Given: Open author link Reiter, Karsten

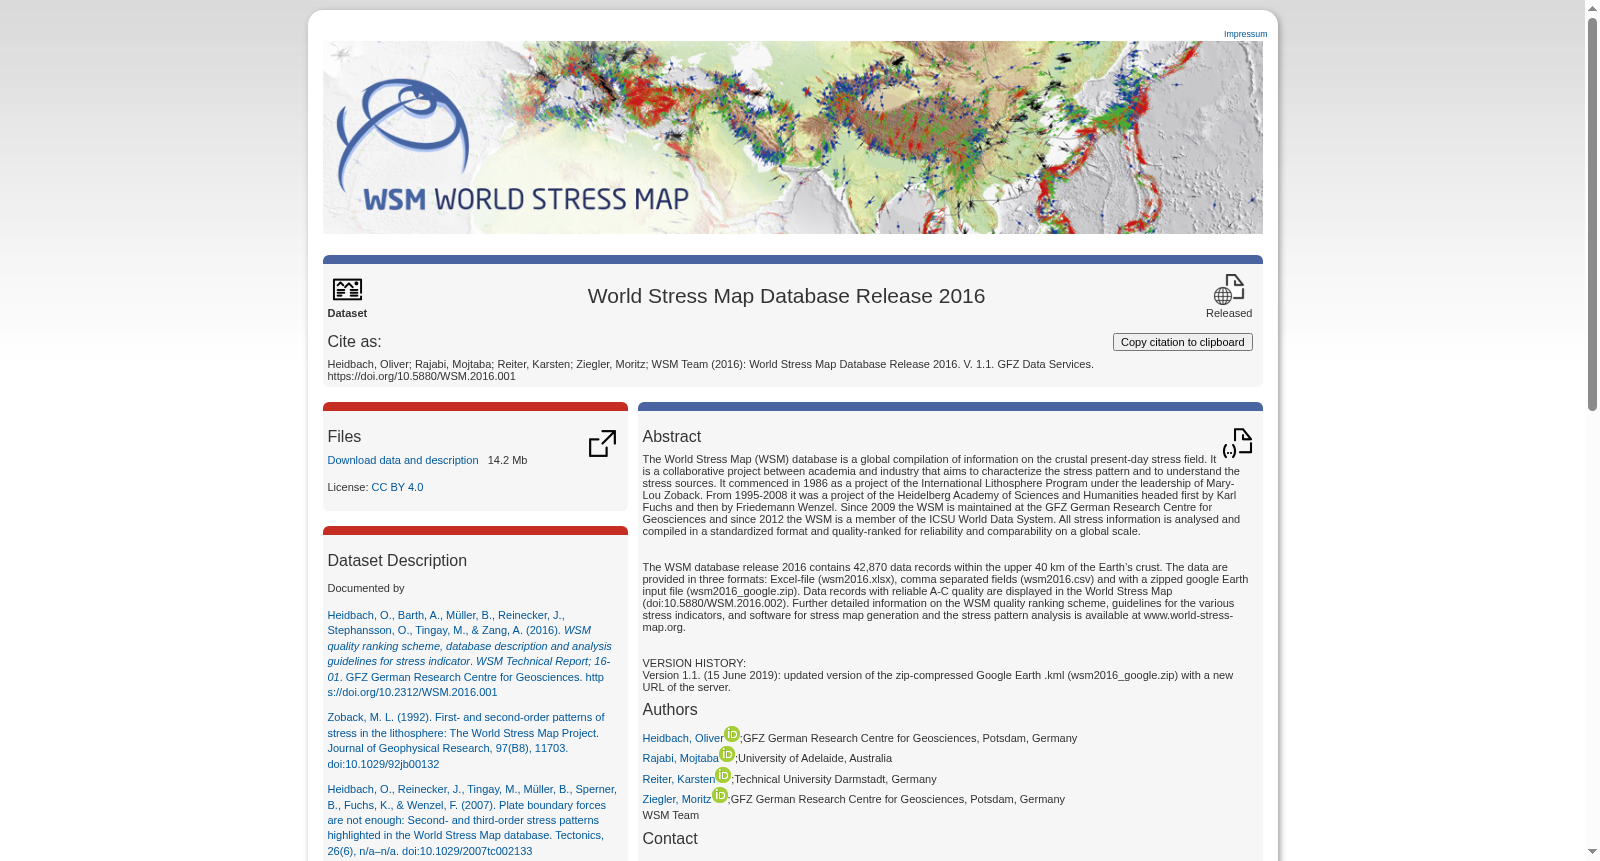Looking at the screenshot, I should point(678,779).
